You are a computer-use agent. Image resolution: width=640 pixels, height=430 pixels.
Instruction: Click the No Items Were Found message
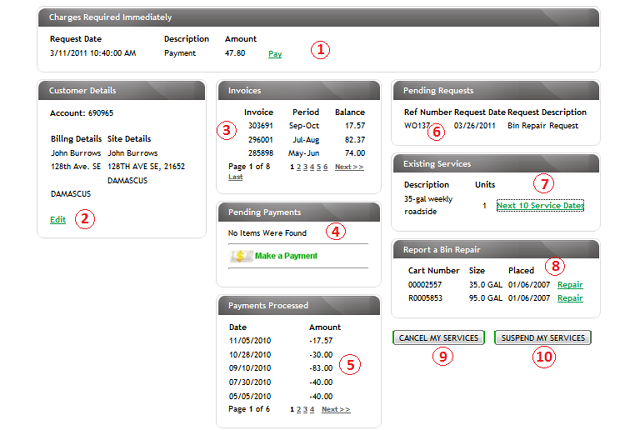pyautogui.click(x=267, y=233)
